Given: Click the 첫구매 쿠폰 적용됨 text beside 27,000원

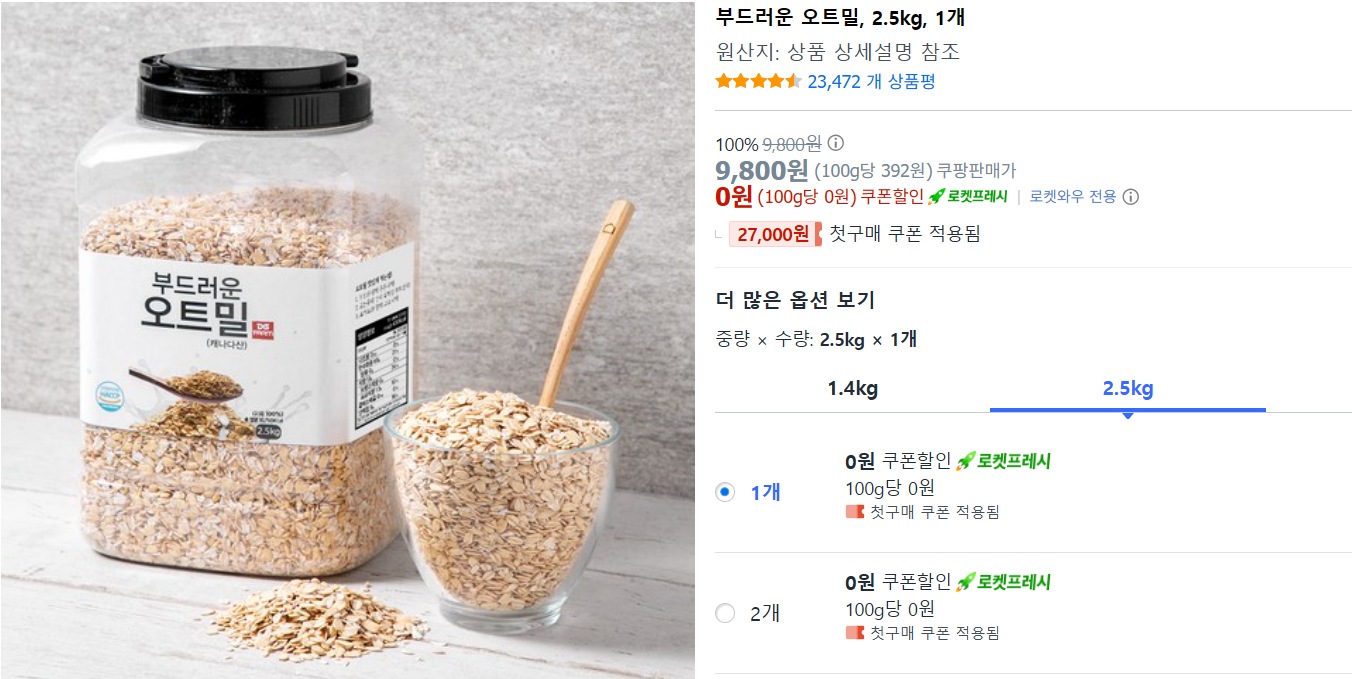Looking at the screenshot, I should point(905,234).
